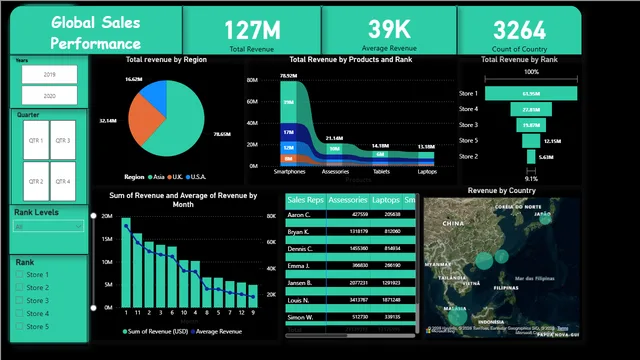Click the Sum of Revenue (USD) legend marker
640x360 pixels.
[125, 331]
